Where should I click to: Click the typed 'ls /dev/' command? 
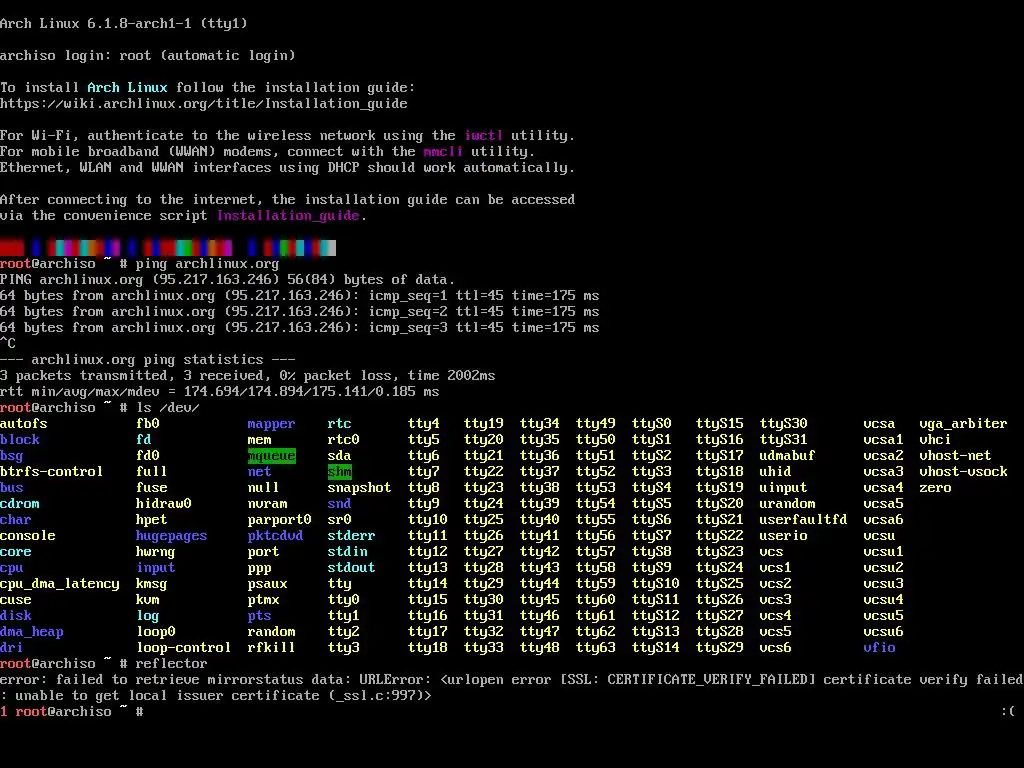coord(167,408)
